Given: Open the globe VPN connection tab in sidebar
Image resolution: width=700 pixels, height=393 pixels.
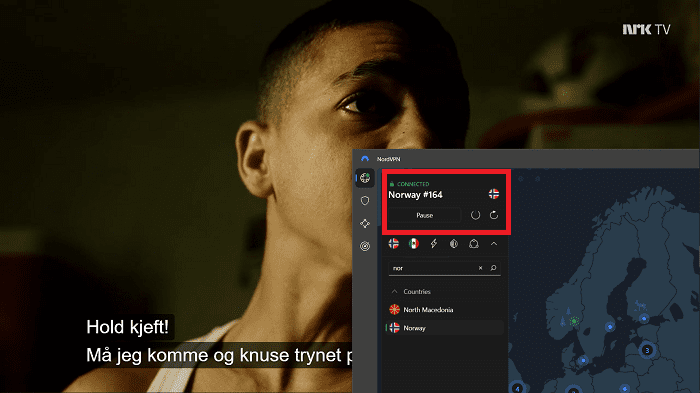Looking at the screenshot, I should click(365, 178).
